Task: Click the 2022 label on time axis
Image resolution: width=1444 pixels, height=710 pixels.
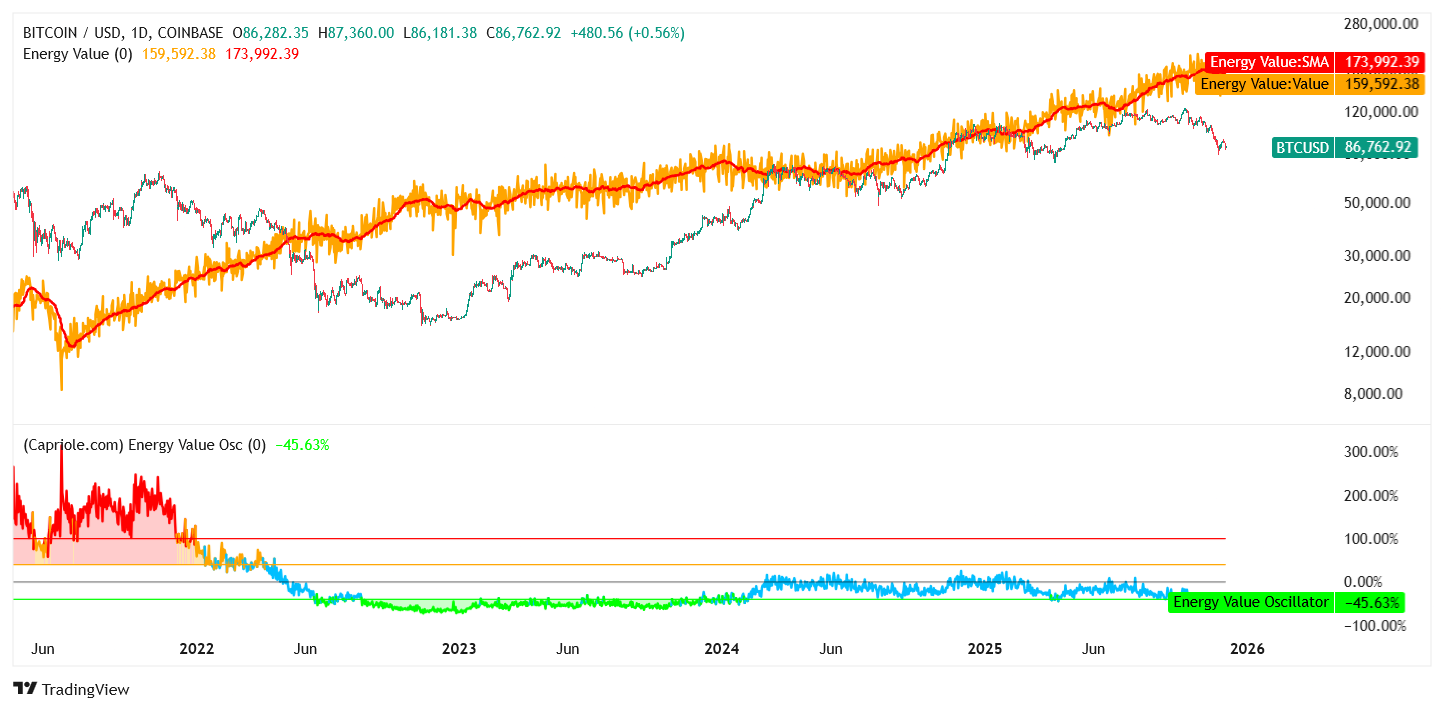Action: (197, 648)
